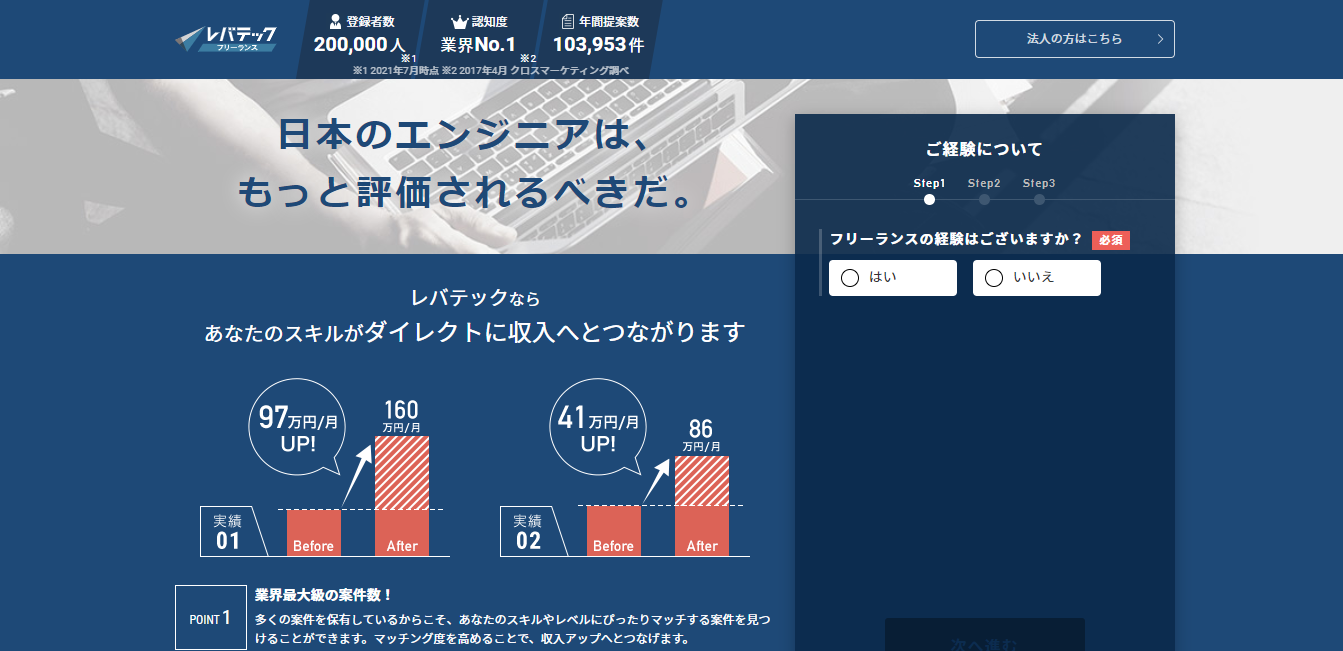
Task: Select the いいえ radio option
Action: pyautogui.click(x=994, y=278)
